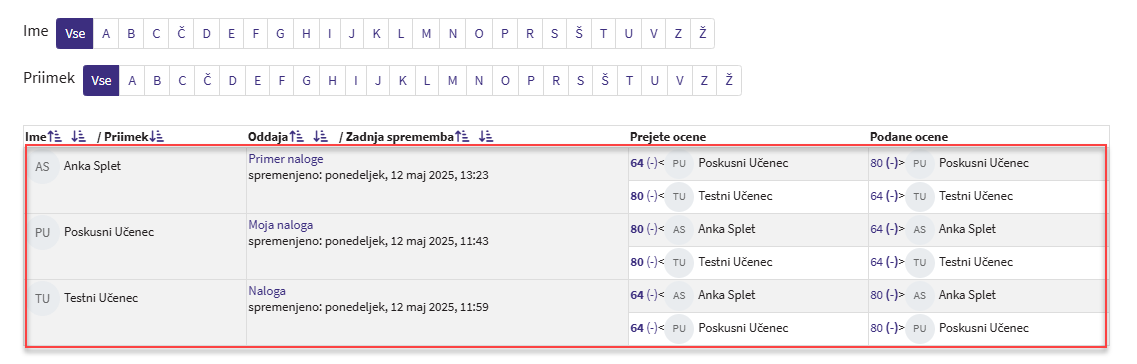
Task: Open grade 80 Testni Učenec gave Poskusni Učenec
Action: (x=884, y=328)
